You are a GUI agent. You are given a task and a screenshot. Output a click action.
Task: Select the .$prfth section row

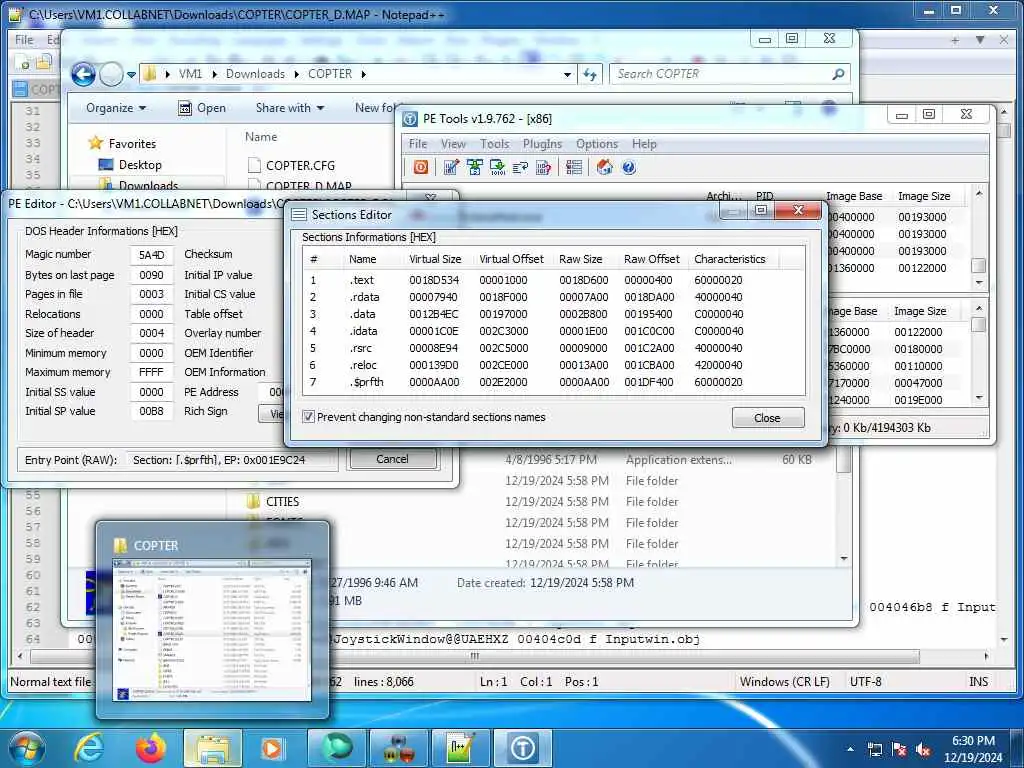[554, 382]
